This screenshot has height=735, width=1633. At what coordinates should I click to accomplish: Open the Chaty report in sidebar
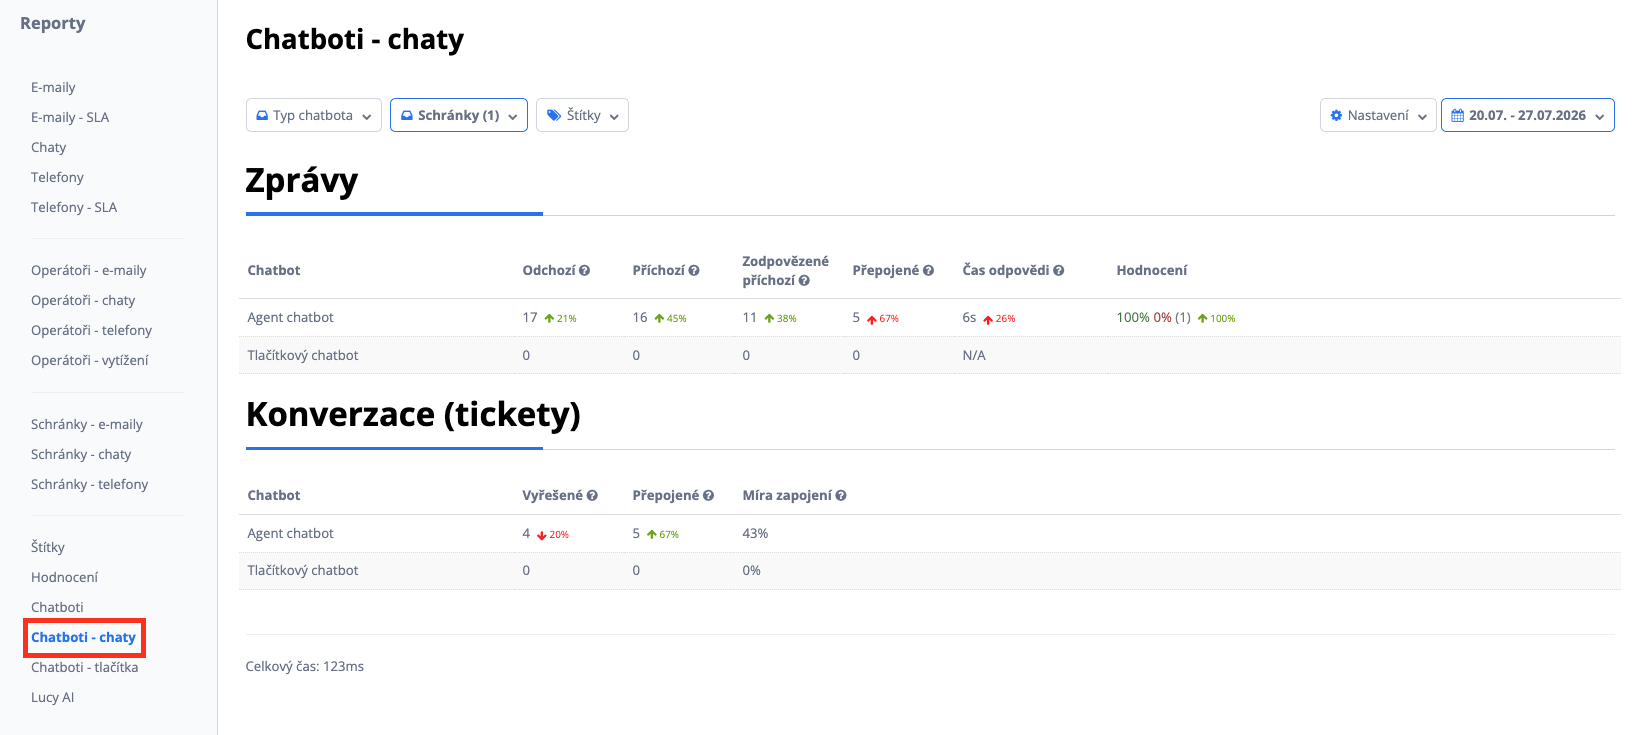click(x=48, y=147)
